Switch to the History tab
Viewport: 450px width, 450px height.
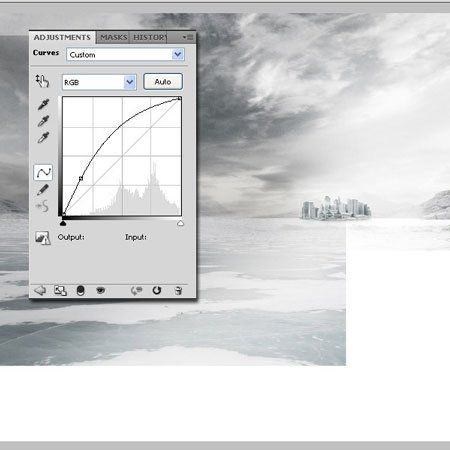(149, 37)
